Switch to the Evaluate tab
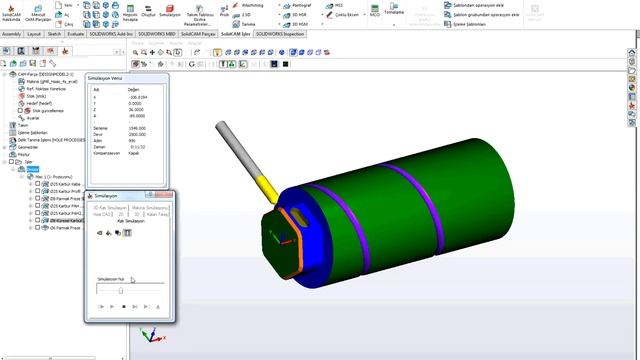Screen dimensions: 640x360 [76, 34]
